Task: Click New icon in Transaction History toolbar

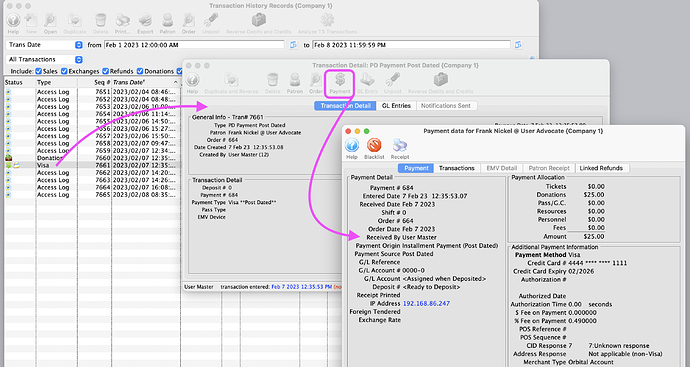Action: 31,20
